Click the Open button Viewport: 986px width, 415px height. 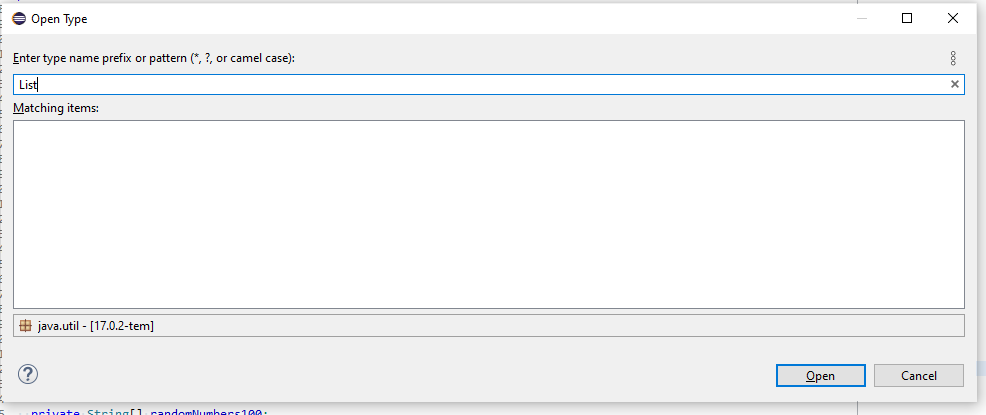[821, 375]
